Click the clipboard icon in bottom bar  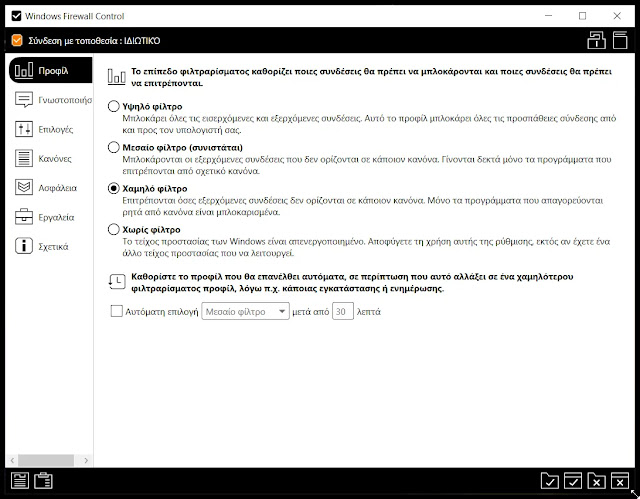pyautogui.click(x=43, y=481)
